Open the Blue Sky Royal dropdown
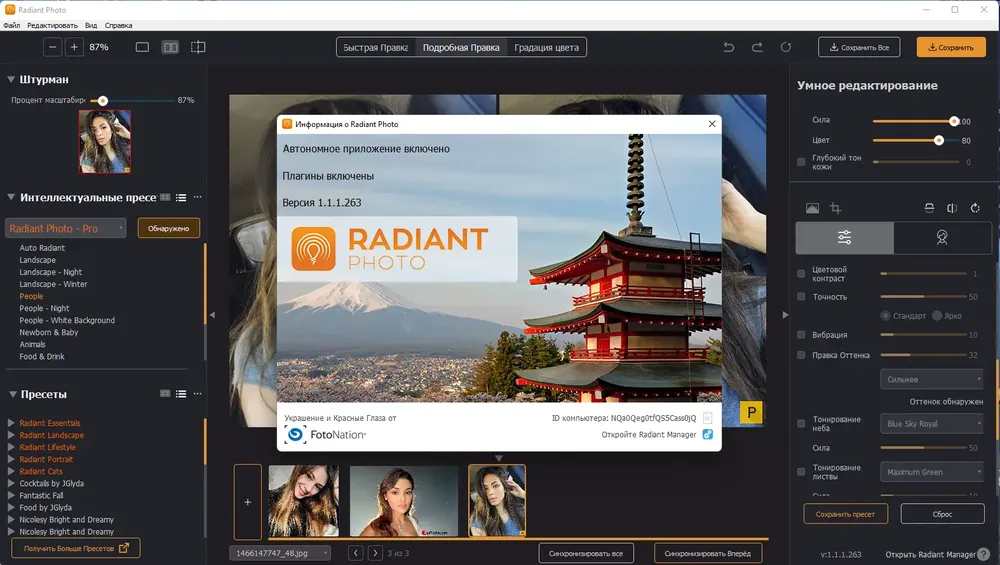Viewport: 1000px width, 565px height. [932, 424]
